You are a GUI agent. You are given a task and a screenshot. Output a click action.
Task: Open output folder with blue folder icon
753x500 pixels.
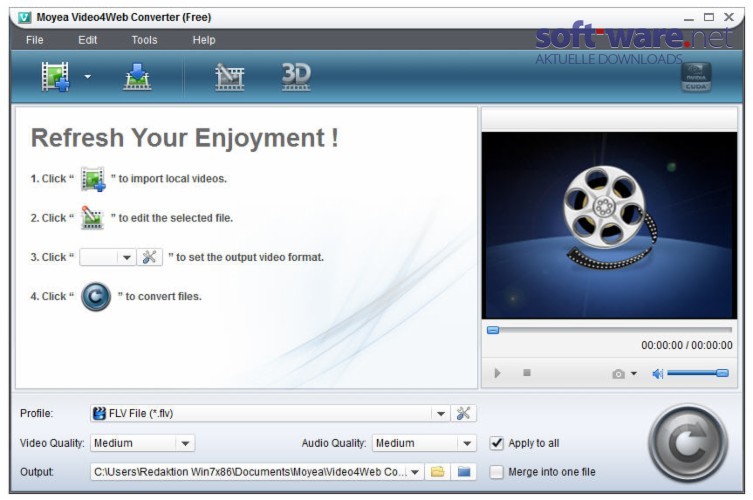point(464,472)
